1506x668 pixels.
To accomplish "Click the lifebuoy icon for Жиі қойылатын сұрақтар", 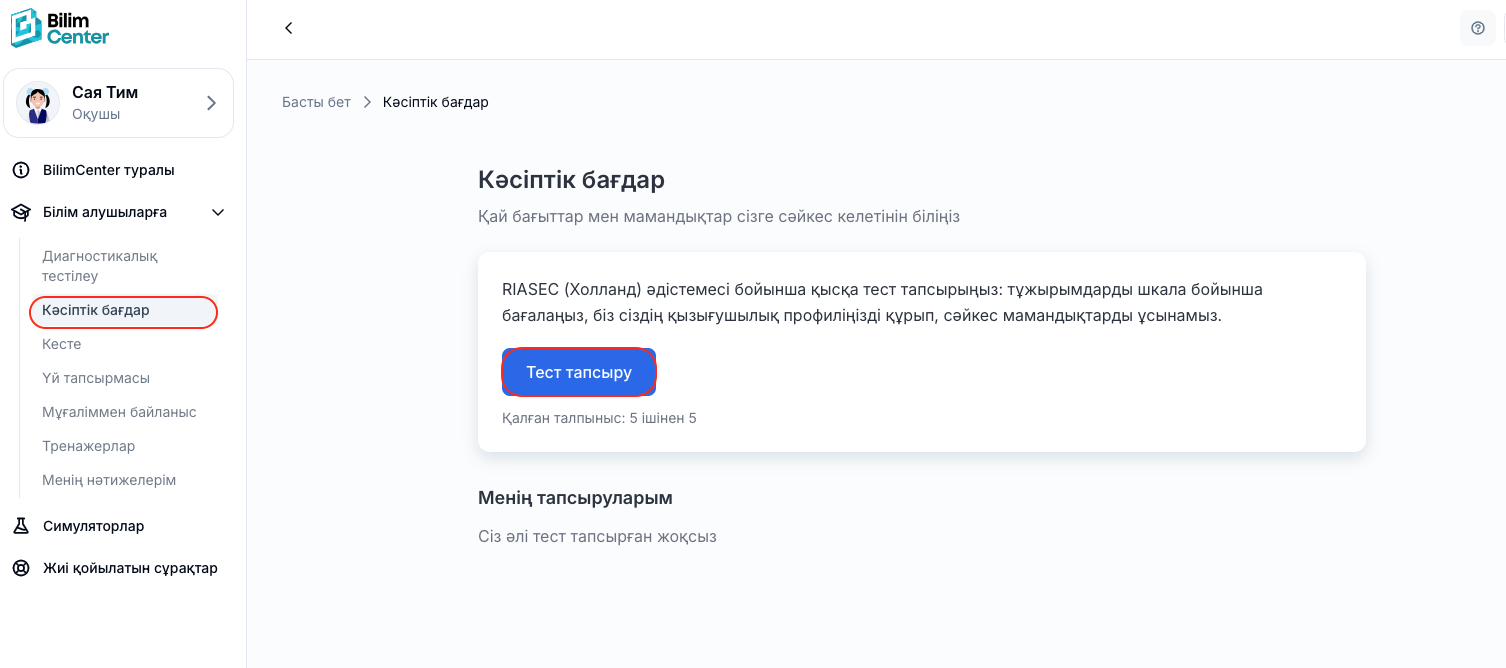I will pos(20,568).
